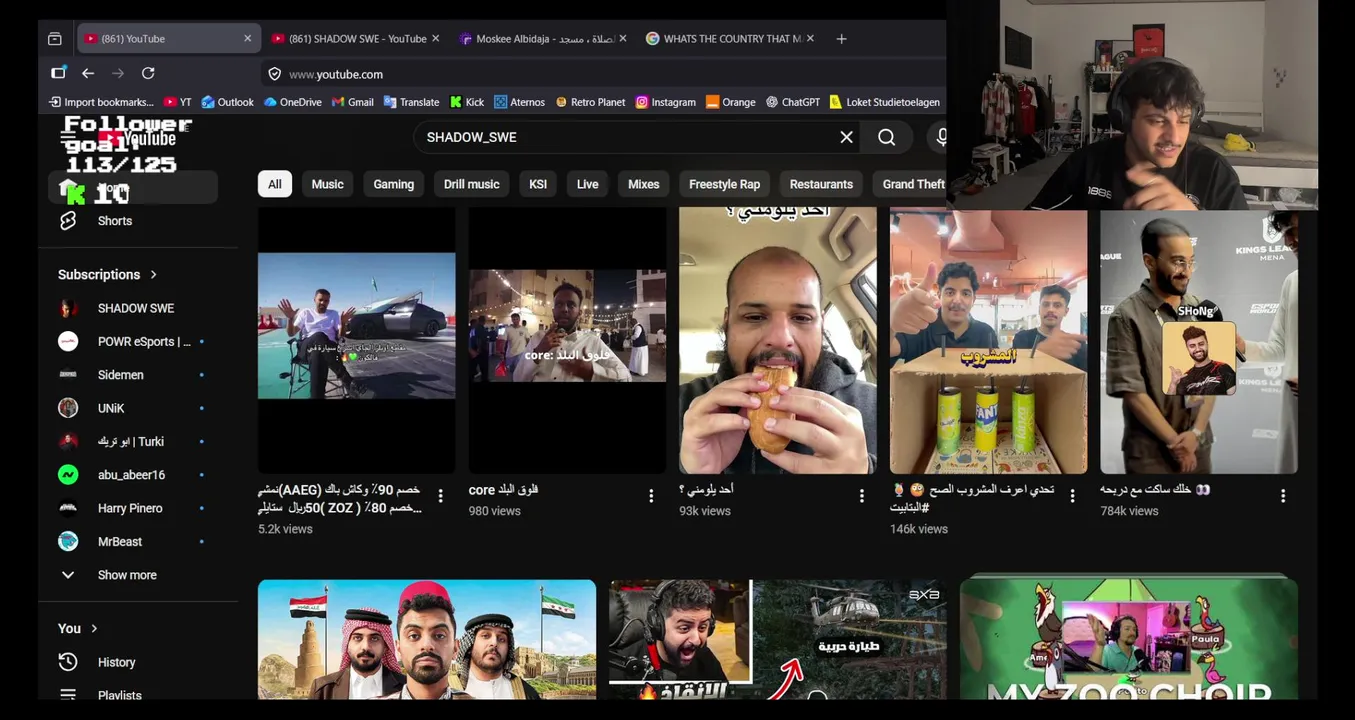
Task: Open options for the 146k views short
Action: [1073, 496]
